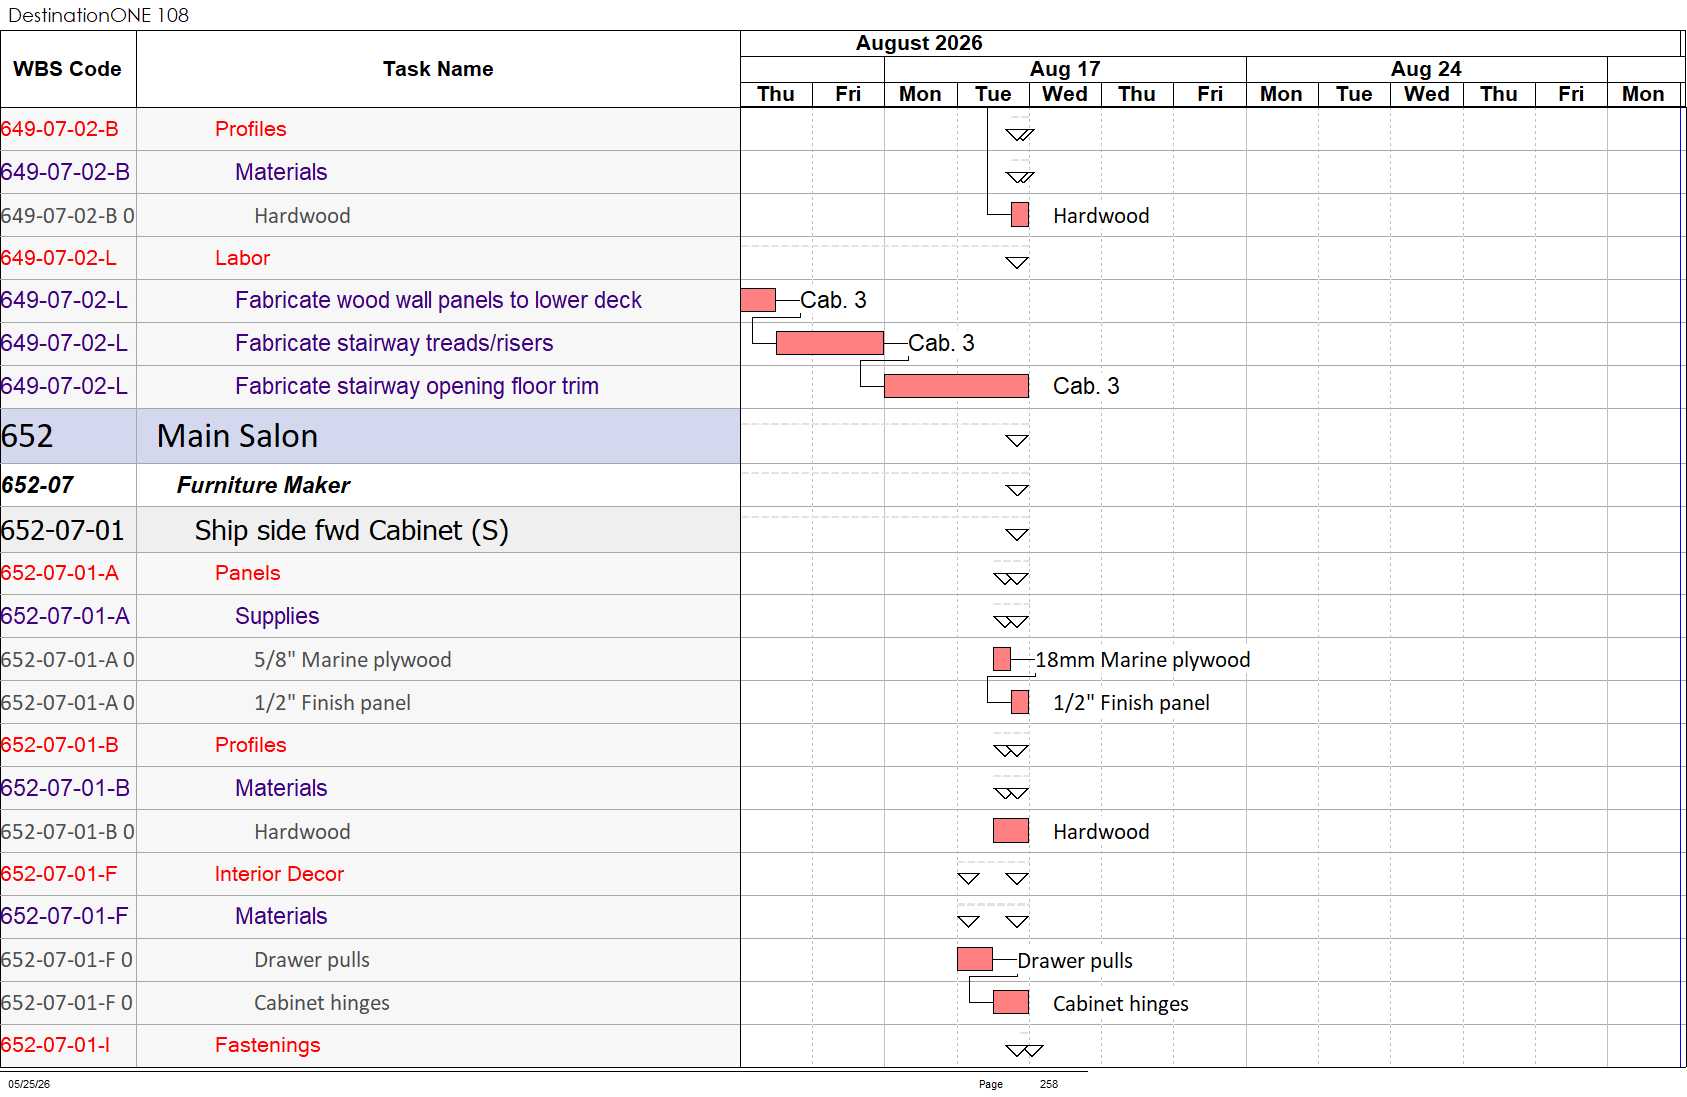Select the Fabricate stairway opening floor trim bar
Viewport: 1687px width, 1097px height.
coord(956,386)
